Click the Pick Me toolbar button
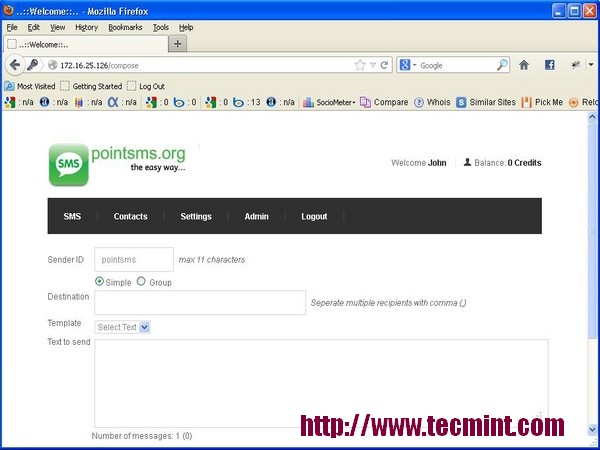Viewport: 600px width, 450px height. (542, 103)
